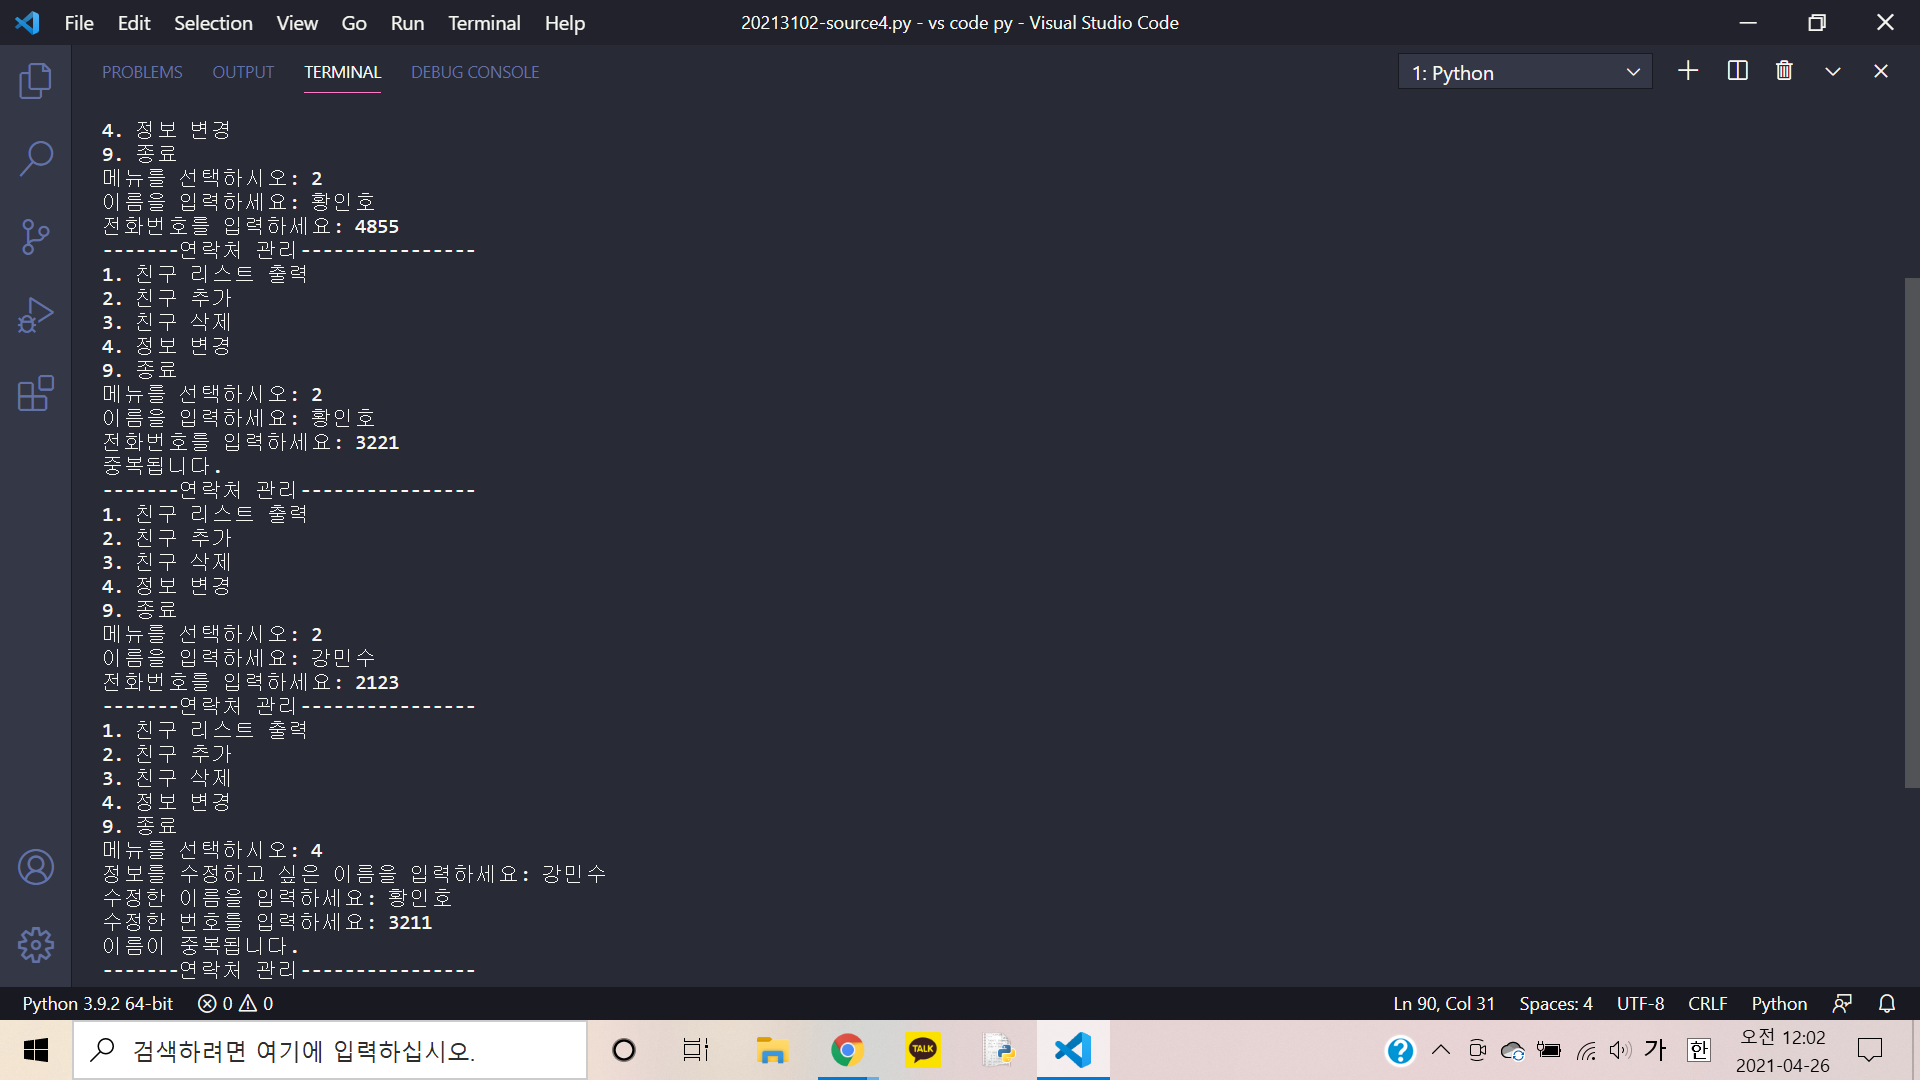Open the Explorer view in the activity bar
Viewport: 1920px width, 1080px height.
point(36,81)
